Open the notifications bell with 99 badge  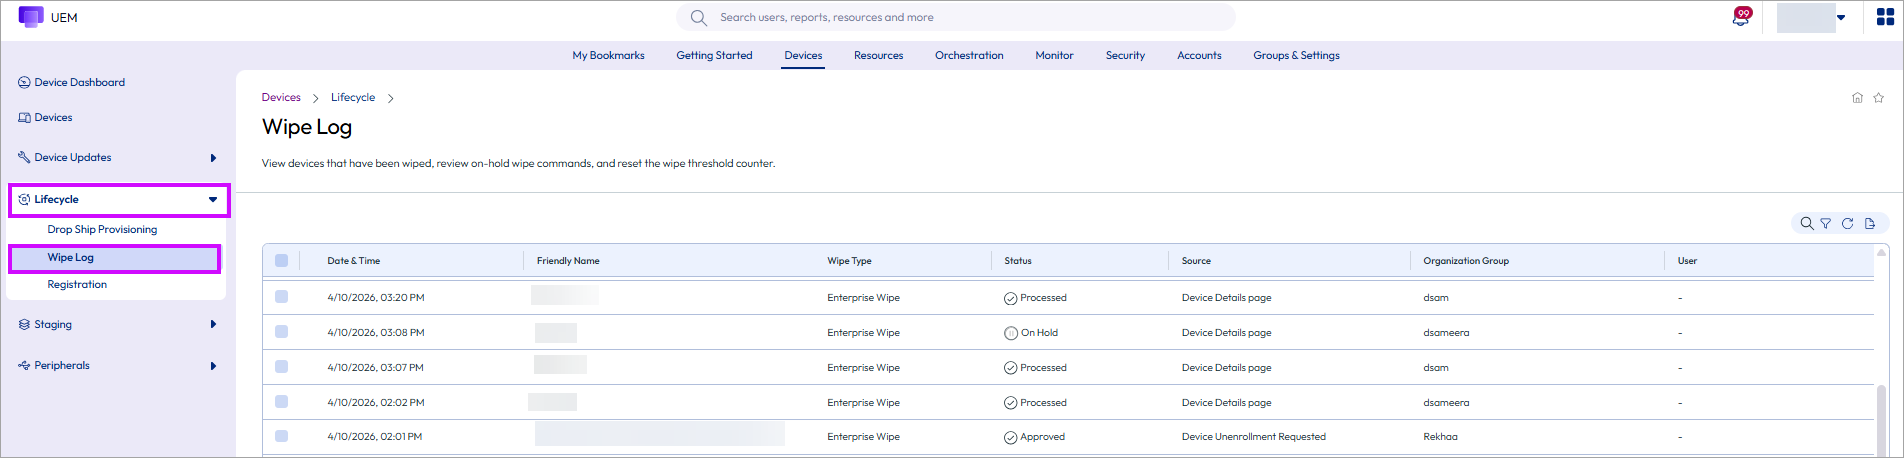point(1742,17)
